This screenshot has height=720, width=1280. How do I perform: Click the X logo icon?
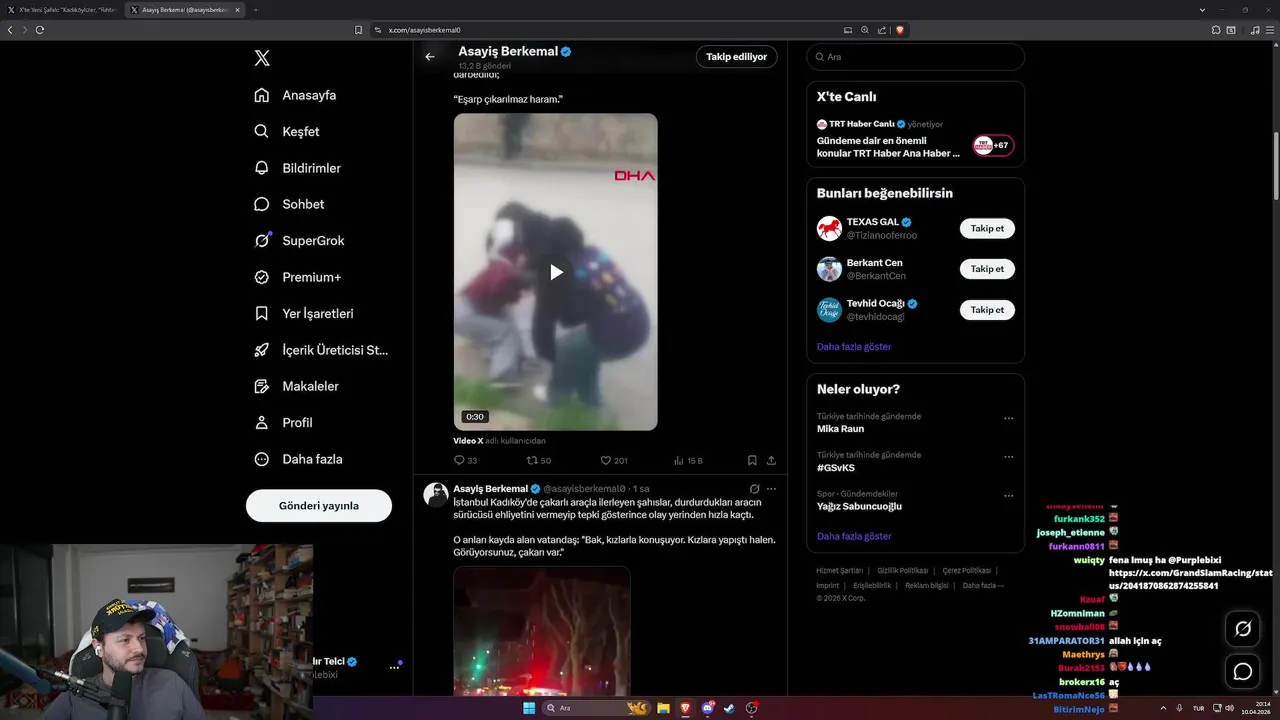point(262,58)
